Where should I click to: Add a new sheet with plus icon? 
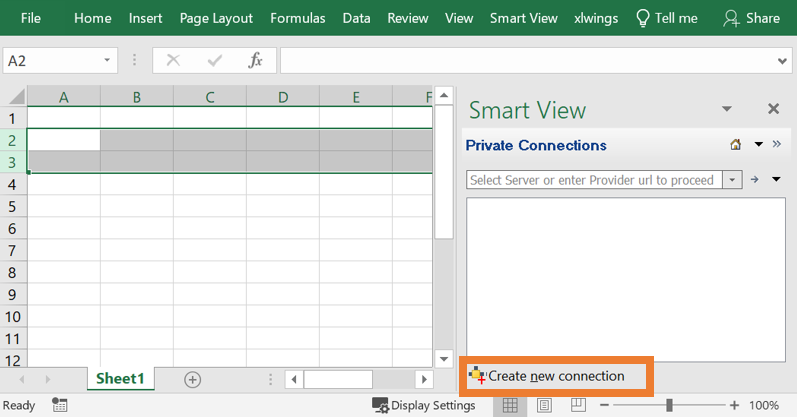click(193, 379)
